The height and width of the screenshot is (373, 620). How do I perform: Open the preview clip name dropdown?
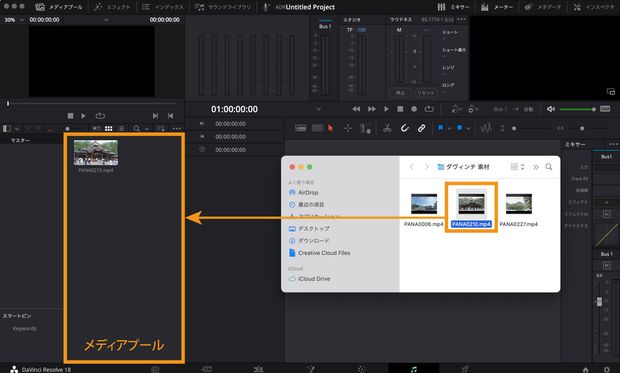tap(106, 20)
